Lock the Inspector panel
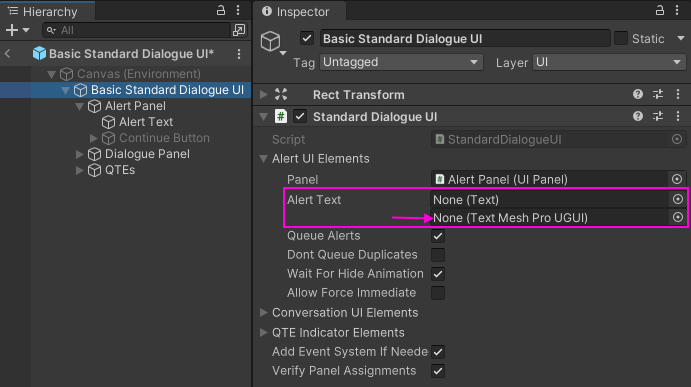Viewport: 691px width, 387px height. point(660,11)
